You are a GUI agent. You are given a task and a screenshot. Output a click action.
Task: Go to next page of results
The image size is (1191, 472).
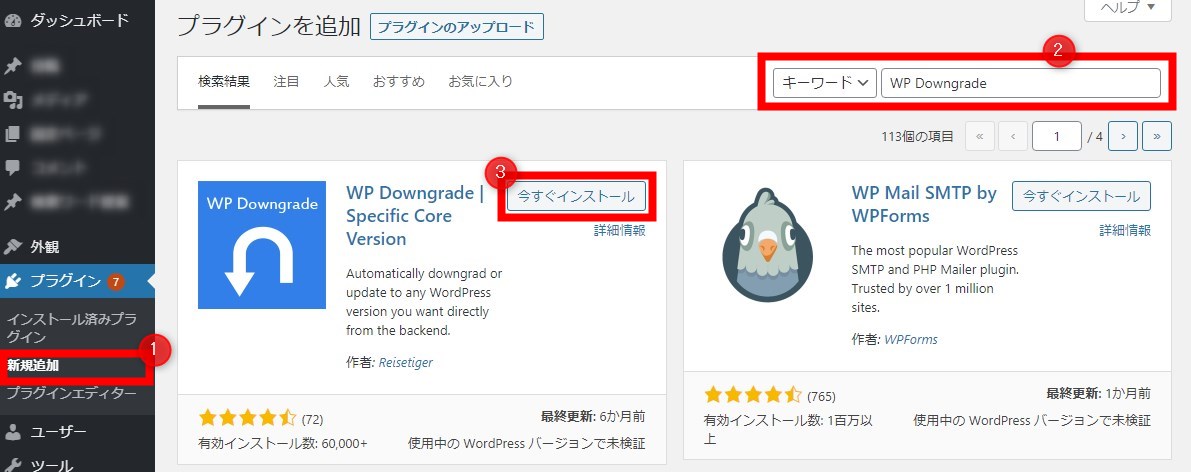pos(1123,136)
